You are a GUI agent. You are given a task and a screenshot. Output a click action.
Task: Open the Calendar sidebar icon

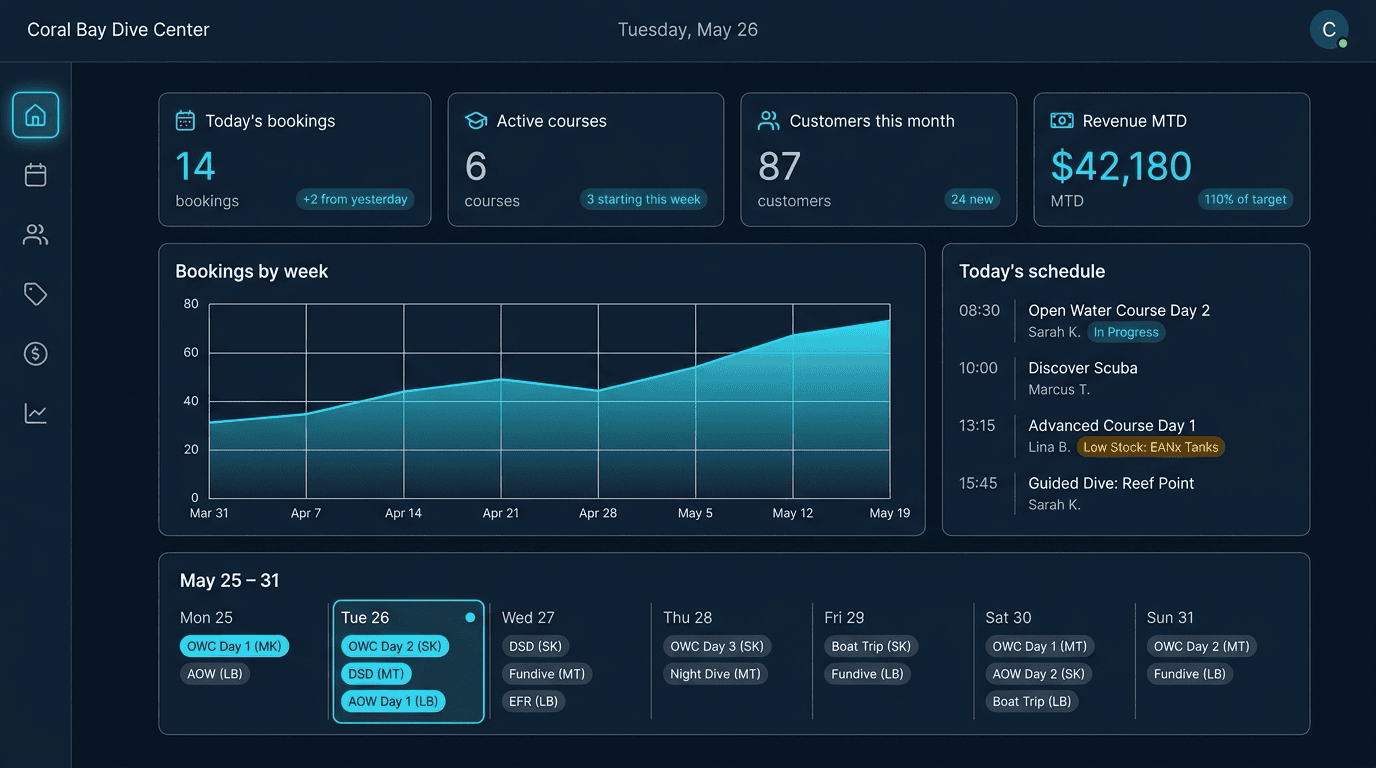pyautogui.click(x=35, y=175)
